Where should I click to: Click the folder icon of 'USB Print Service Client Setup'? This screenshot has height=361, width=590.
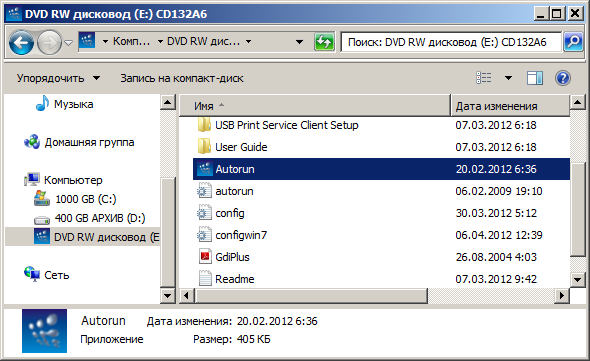204,124
